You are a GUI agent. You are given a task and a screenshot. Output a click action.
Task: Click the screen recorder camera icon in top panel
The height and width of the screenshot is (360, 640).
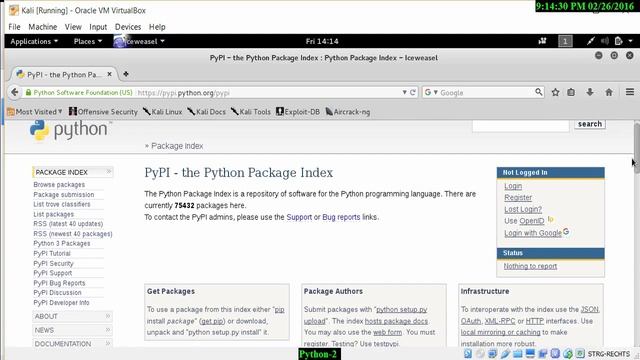pos(542,41)
